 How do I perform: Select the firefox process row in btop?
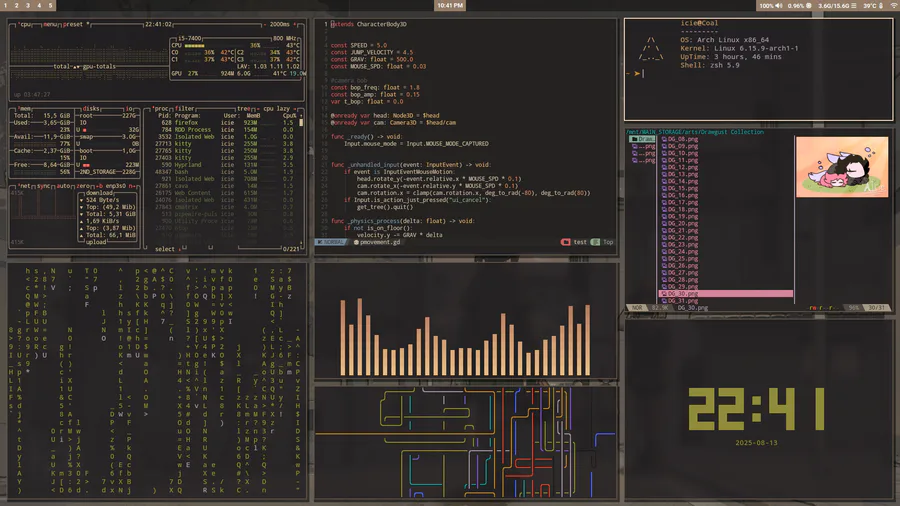pos(226,123)
